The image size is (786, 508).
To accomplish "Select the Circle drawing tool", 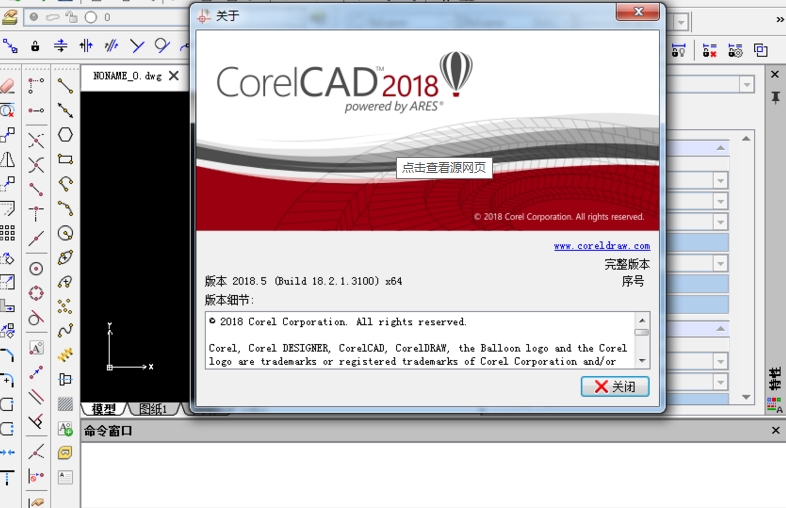I will pyautogui.click(x=65, y=233).
